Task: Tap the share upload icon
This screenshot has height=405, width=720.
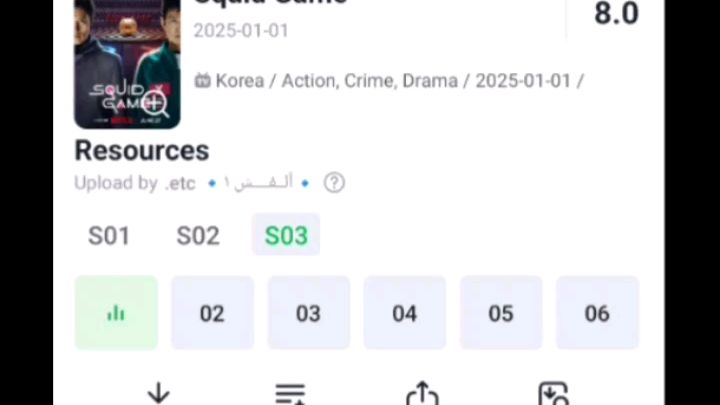Action: click(422, 394)
